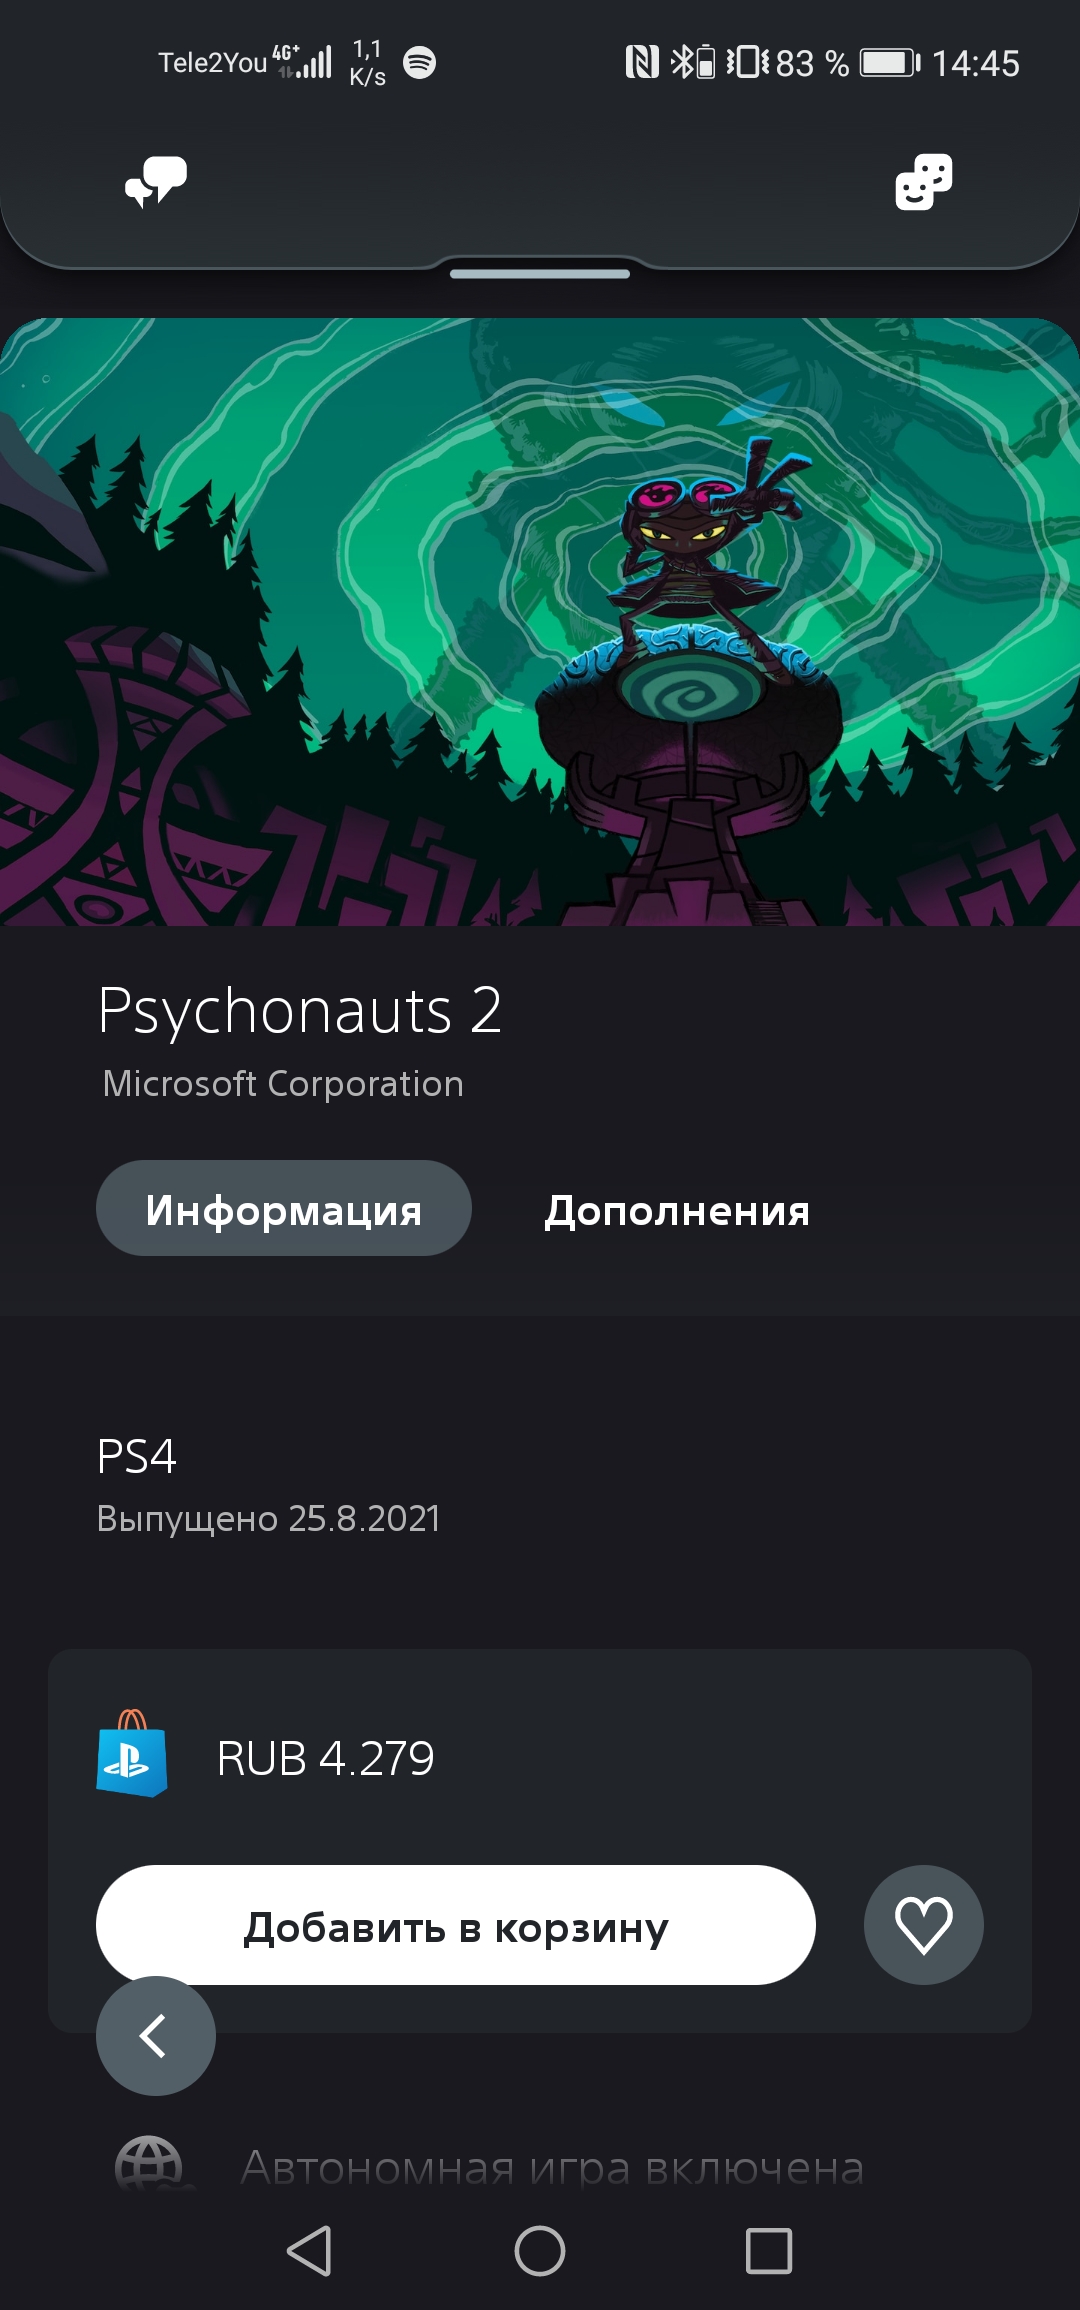Tap the globe offline-play icon
The width and height of the screenshot is (1080, 2310).
point(149,2166)
